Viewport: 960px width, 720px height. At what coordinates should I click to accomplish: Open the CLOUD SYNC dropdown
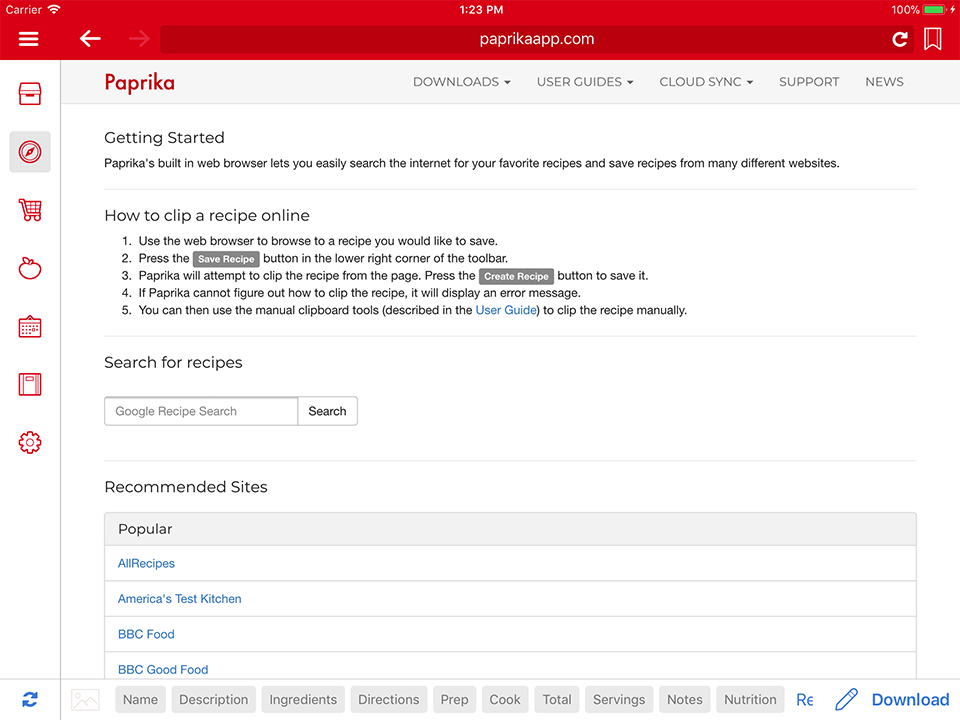coord(706,82)
